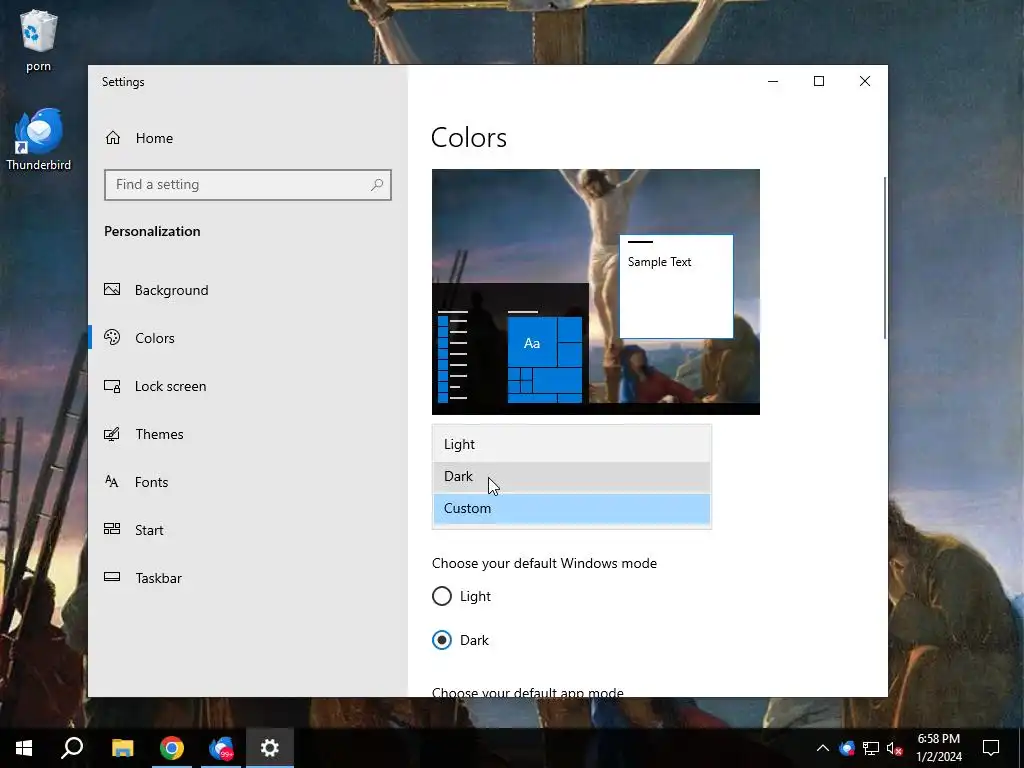
Task: Choose Custom in the color dropdown list
Action: pos(571,509)
